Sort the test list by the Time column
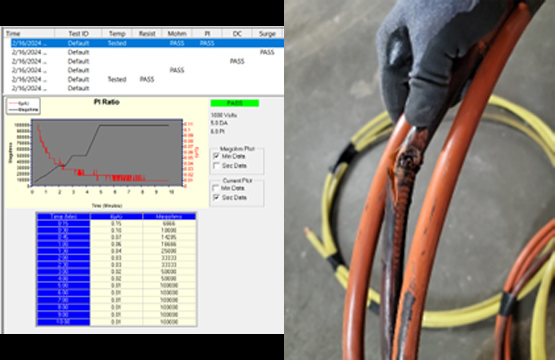The width and height of the screenshot is (555, 360). pos(29,34)
